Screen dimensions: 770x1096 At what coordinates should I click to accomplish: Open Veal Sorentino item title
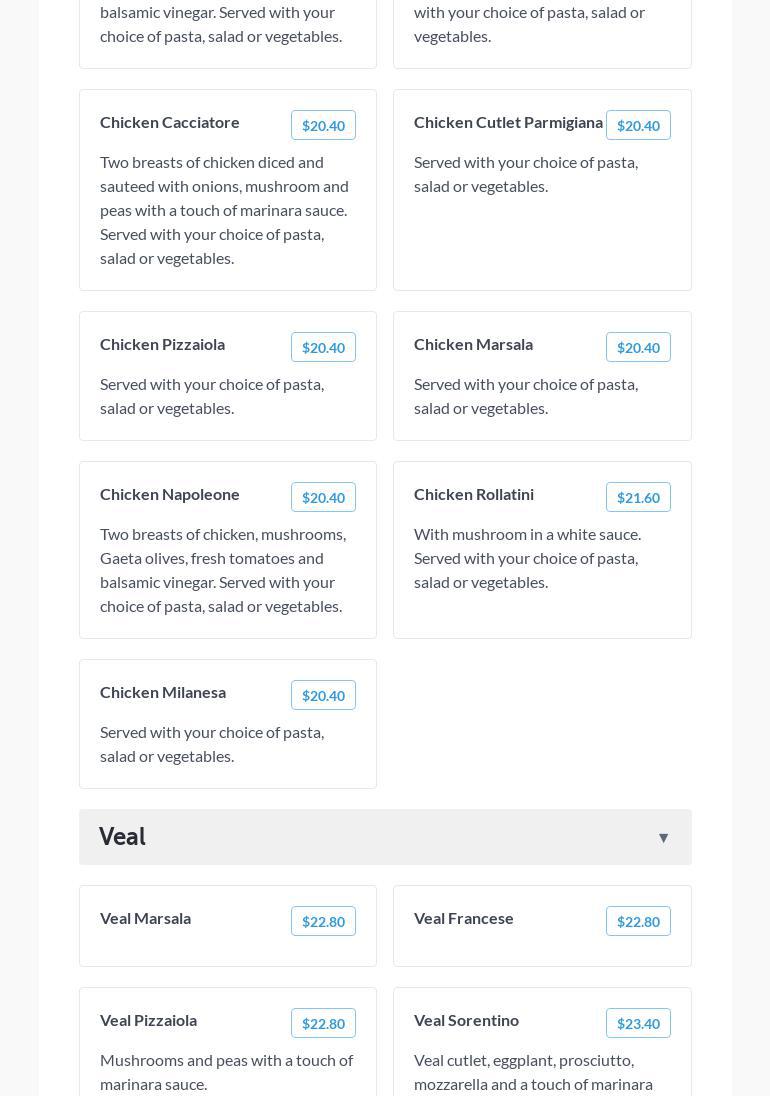(466, 1020)
